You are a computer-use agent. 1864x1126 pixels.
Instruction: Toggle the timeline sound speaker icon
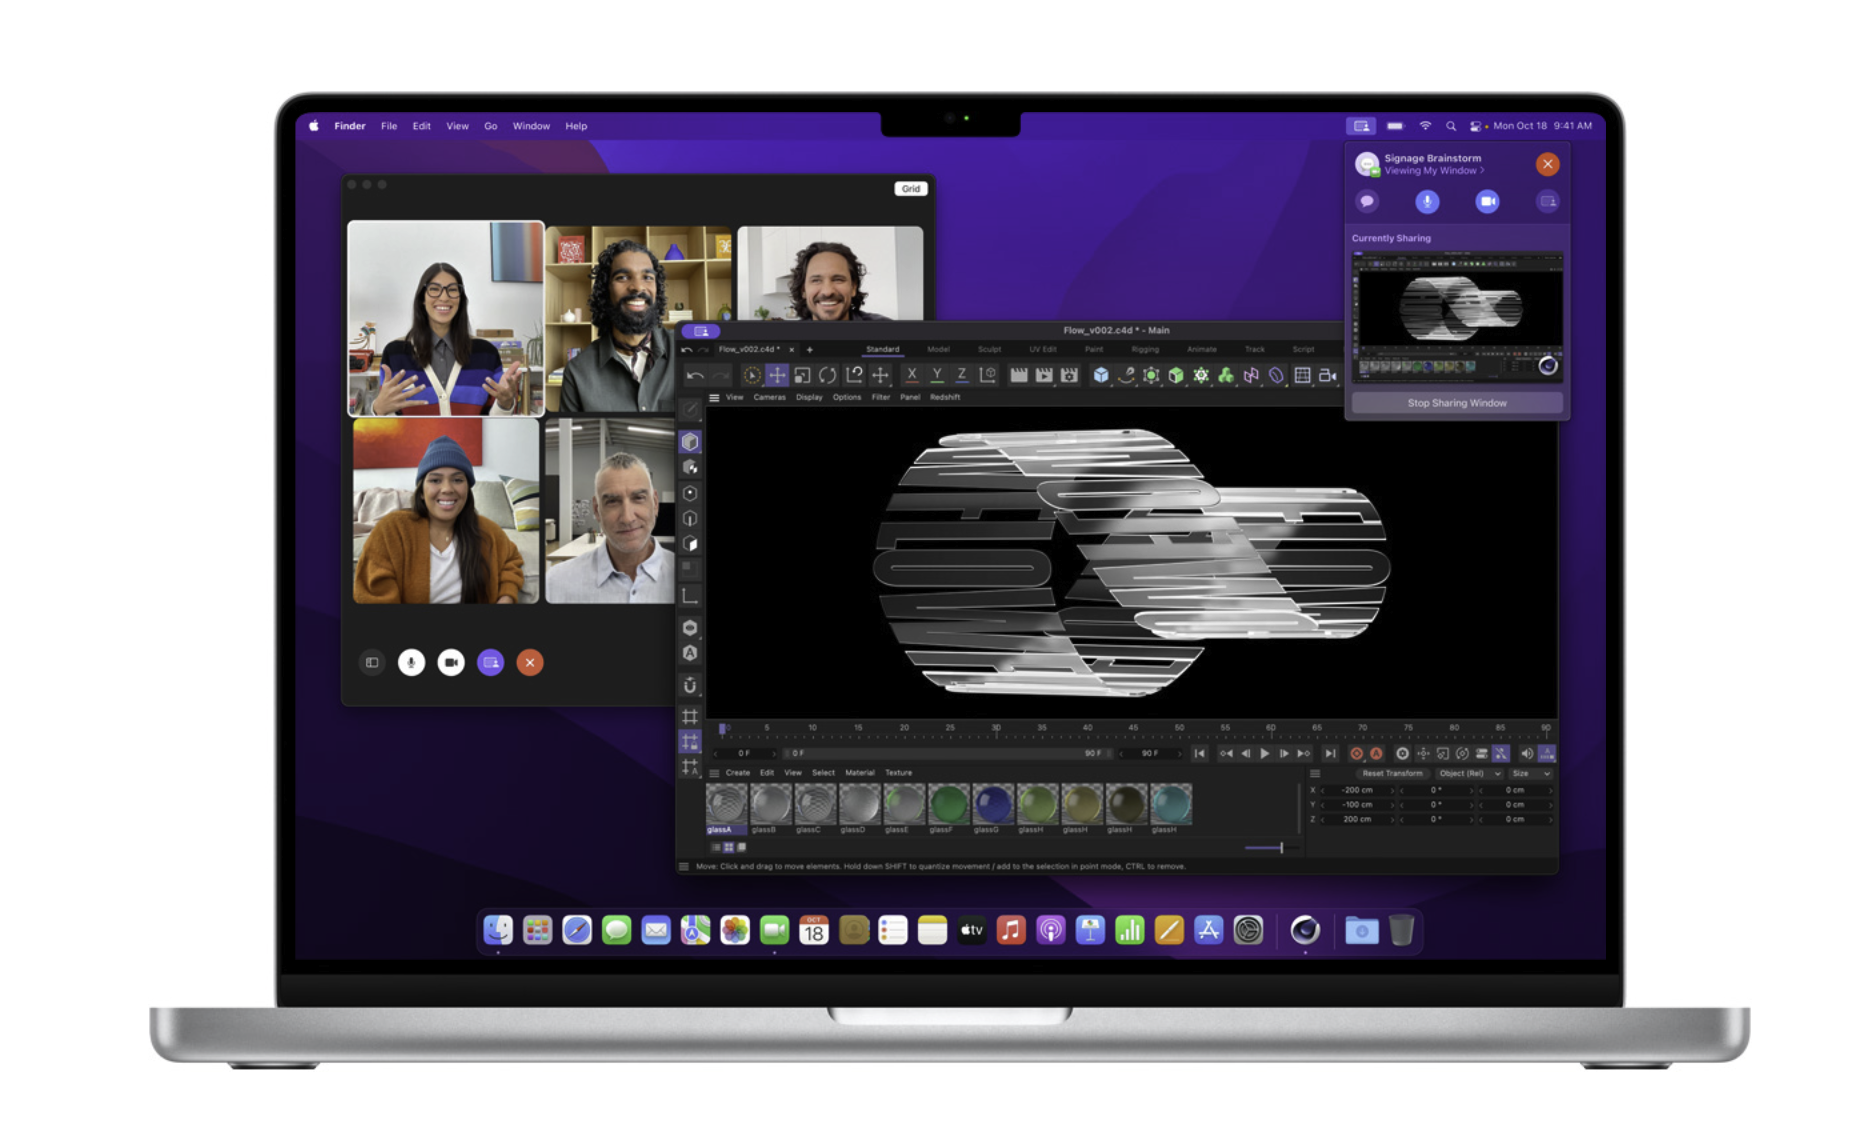(1527, 754)
